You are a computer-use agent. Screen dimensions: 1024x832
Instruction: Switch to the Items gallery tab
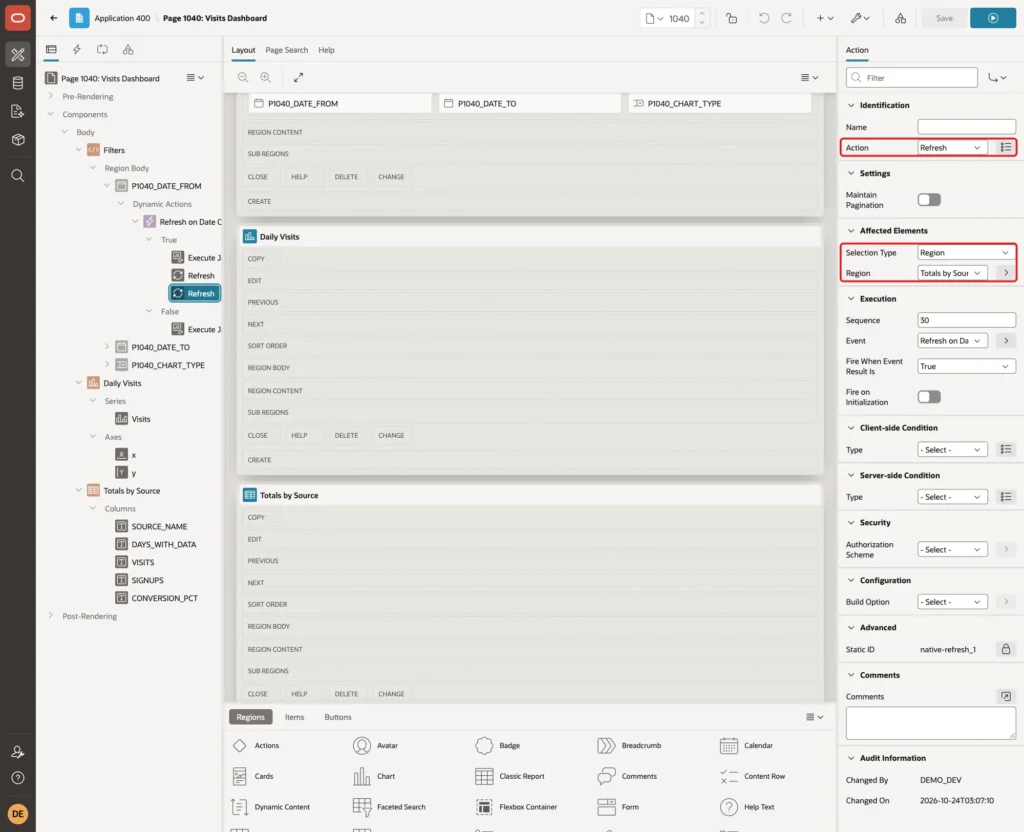(295, 717)
